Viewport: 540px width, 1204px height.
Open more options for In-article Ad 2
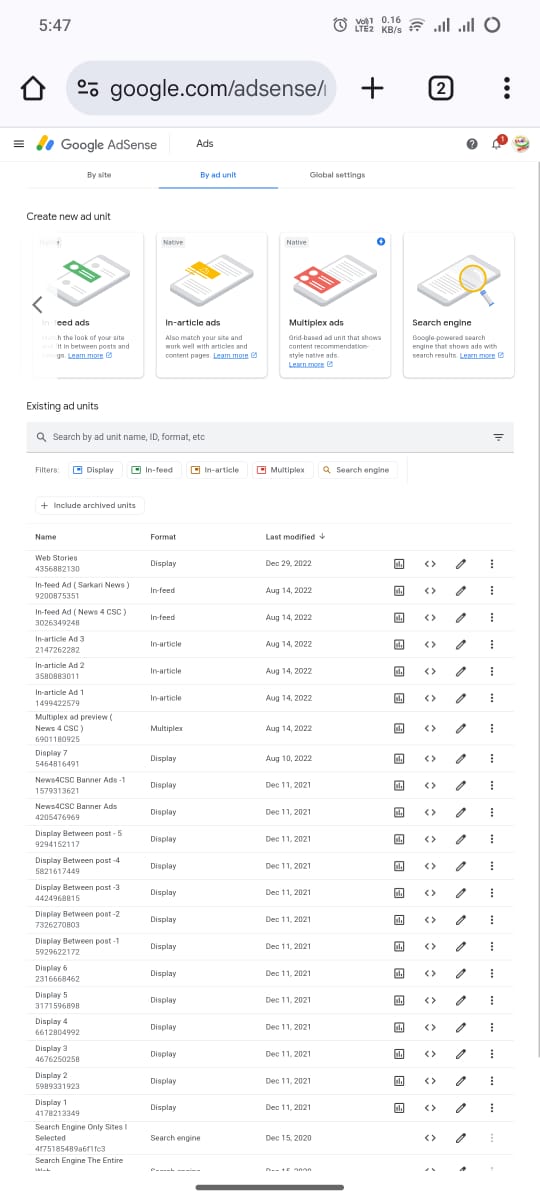pos(492,672)
